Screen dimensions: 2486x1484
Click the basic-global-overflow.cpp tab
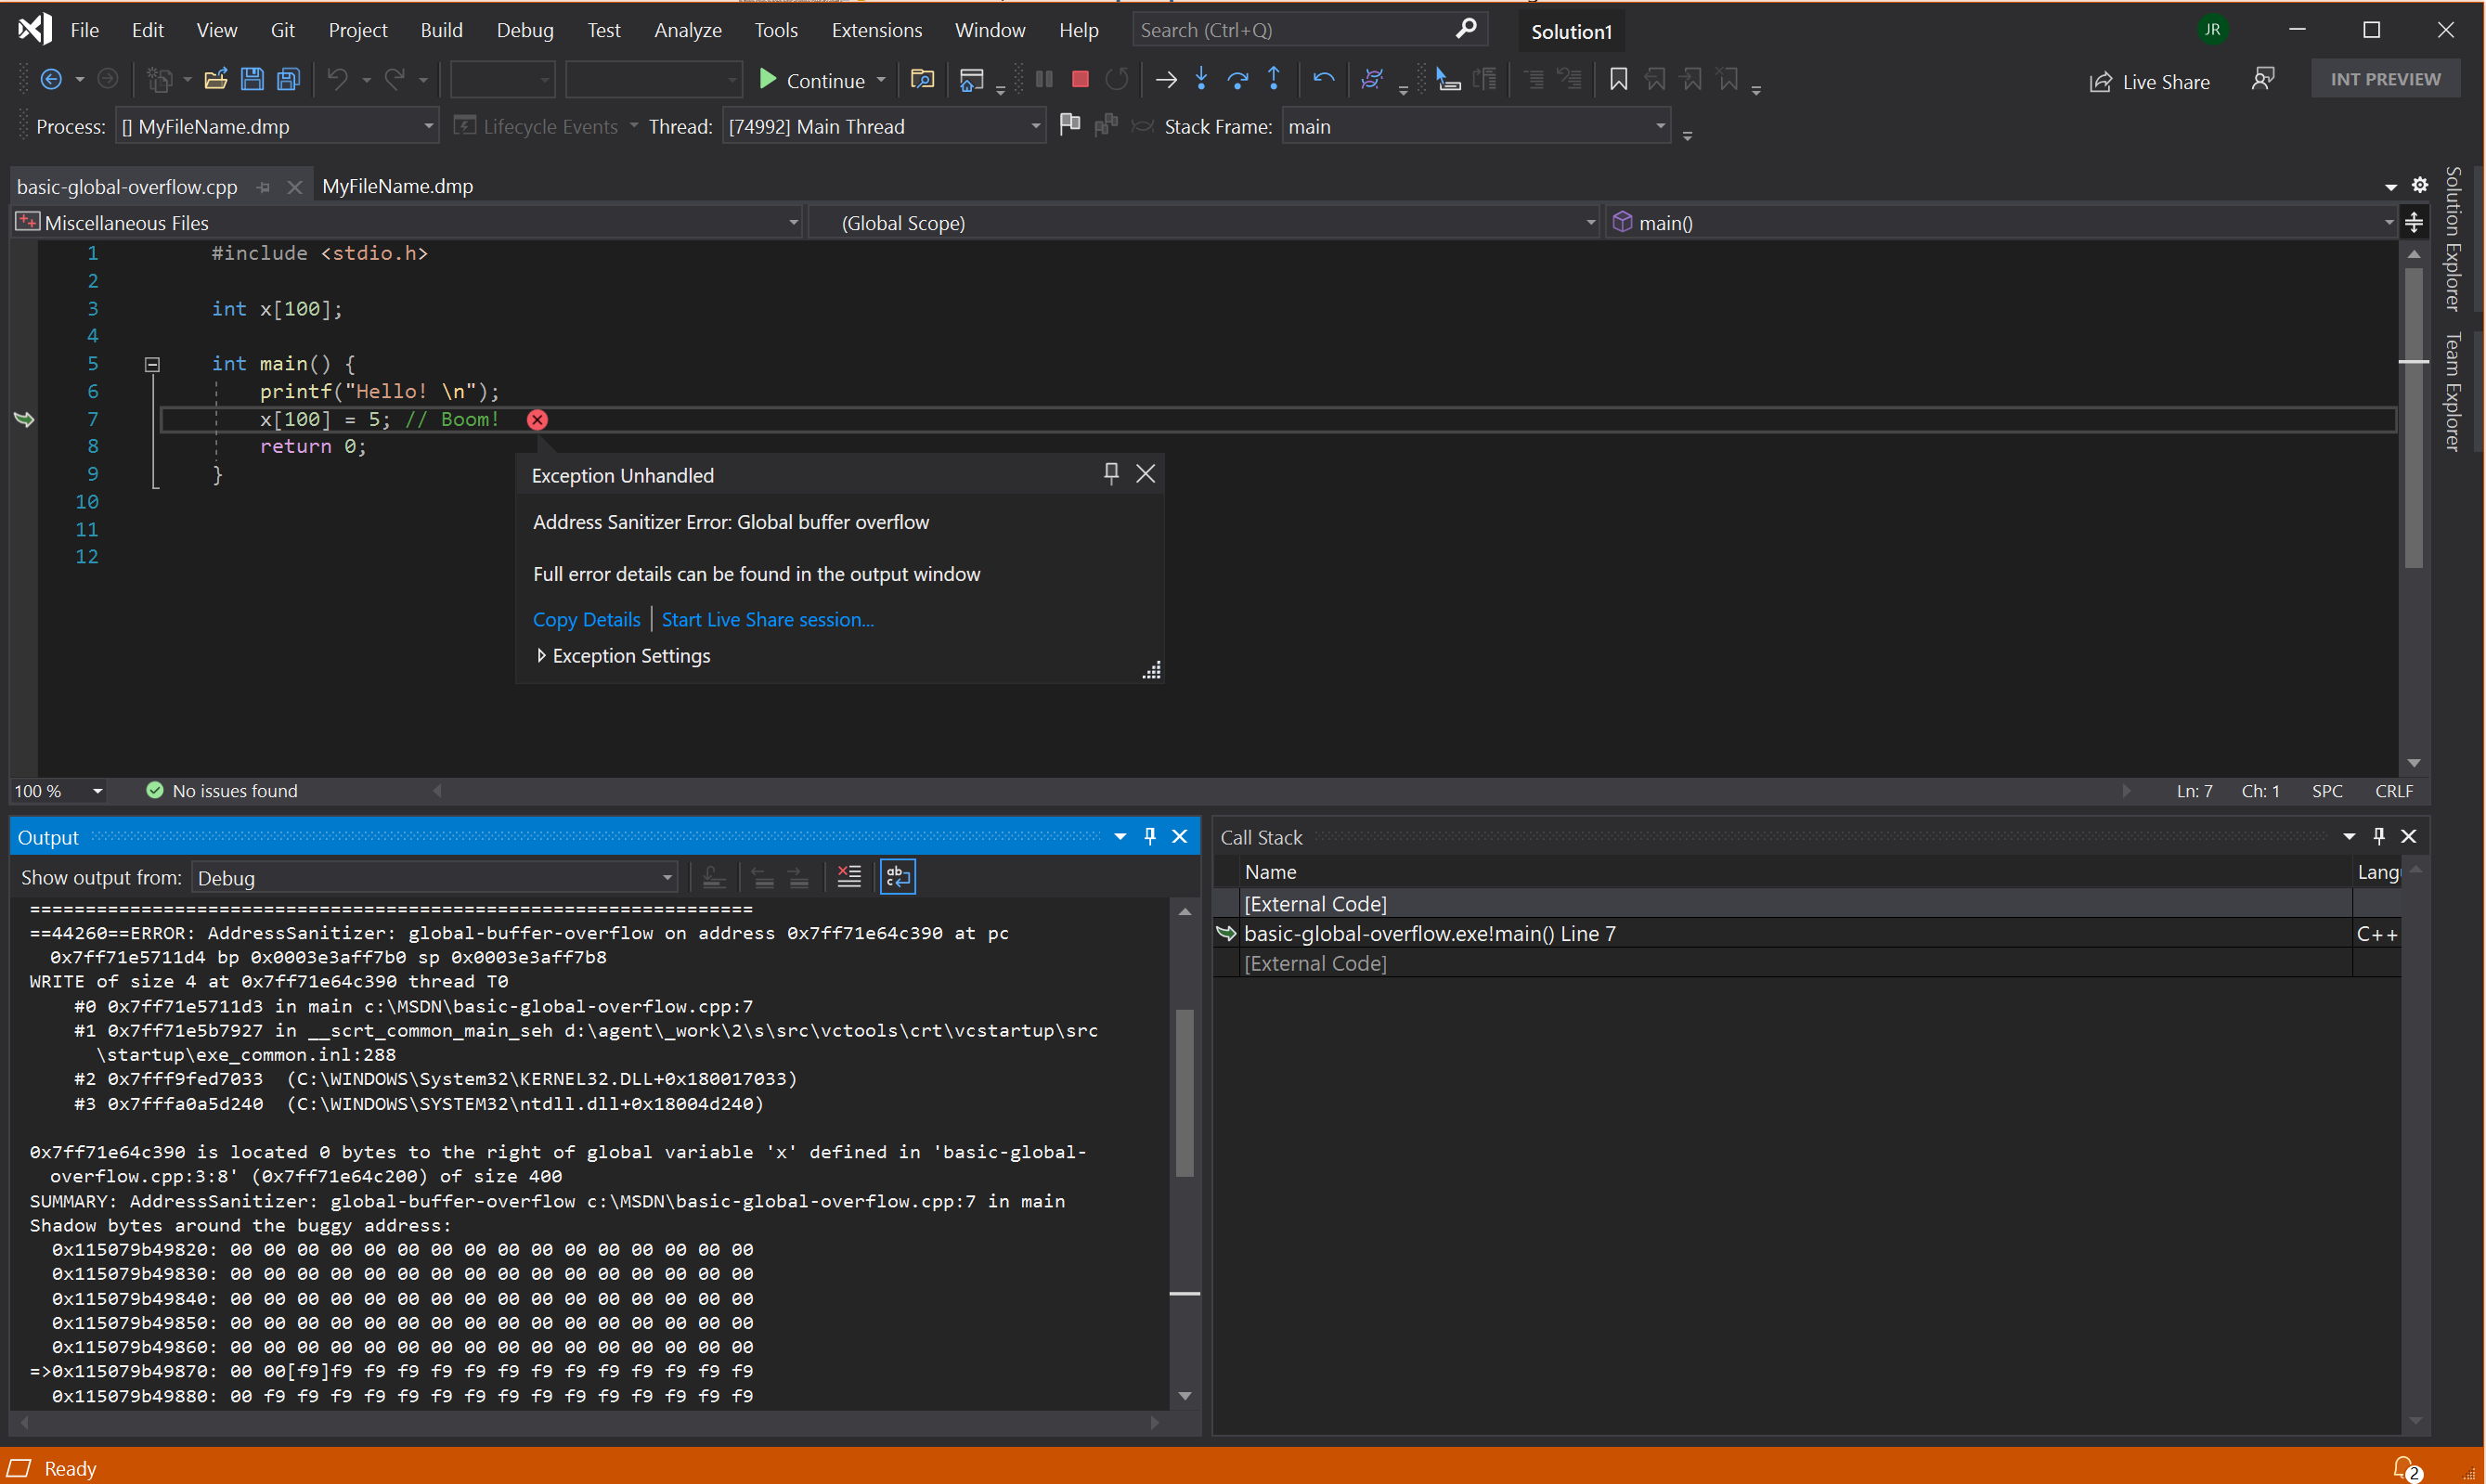(131, 184)
